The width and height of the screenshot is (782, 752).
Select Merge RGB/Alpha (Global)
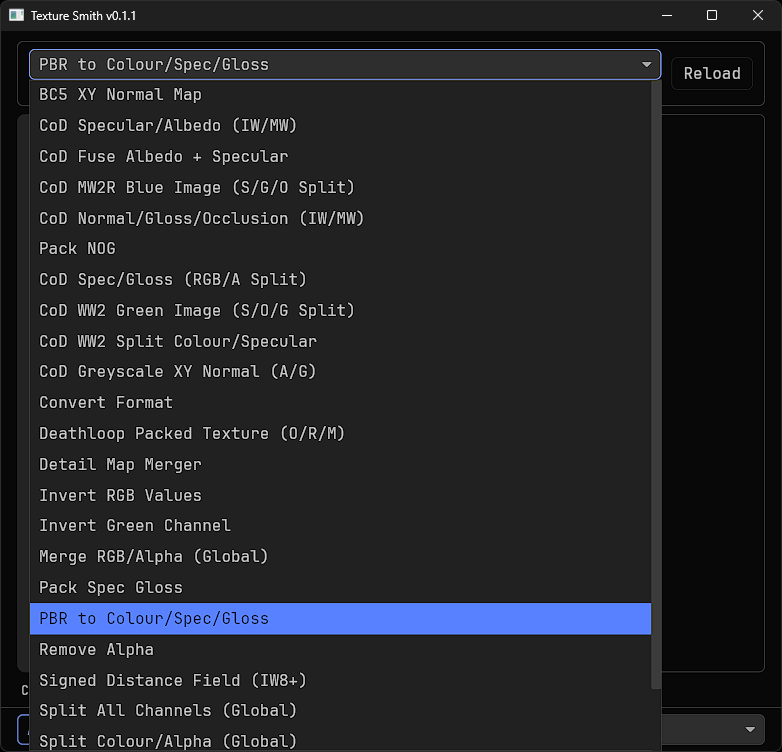point(340,557)
